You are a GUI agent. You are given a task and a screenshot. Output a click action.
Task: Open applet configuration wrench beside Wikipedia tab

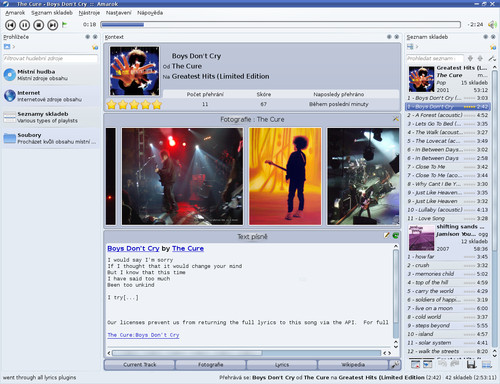point(395,365)
